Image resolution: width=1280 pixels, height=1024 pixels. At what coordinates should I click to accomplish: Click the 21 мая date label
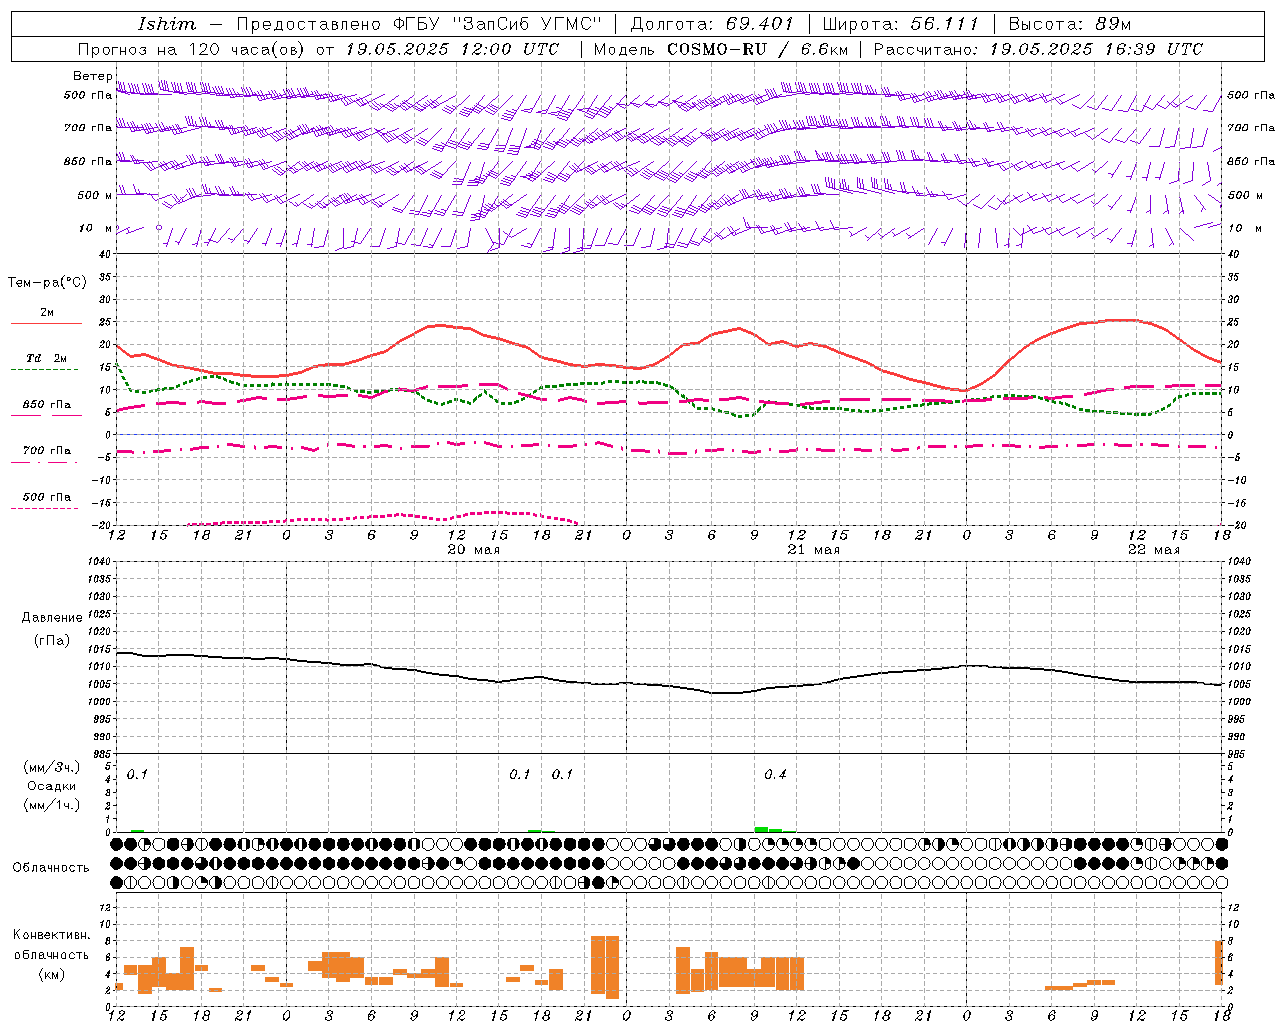coord(813,550)
